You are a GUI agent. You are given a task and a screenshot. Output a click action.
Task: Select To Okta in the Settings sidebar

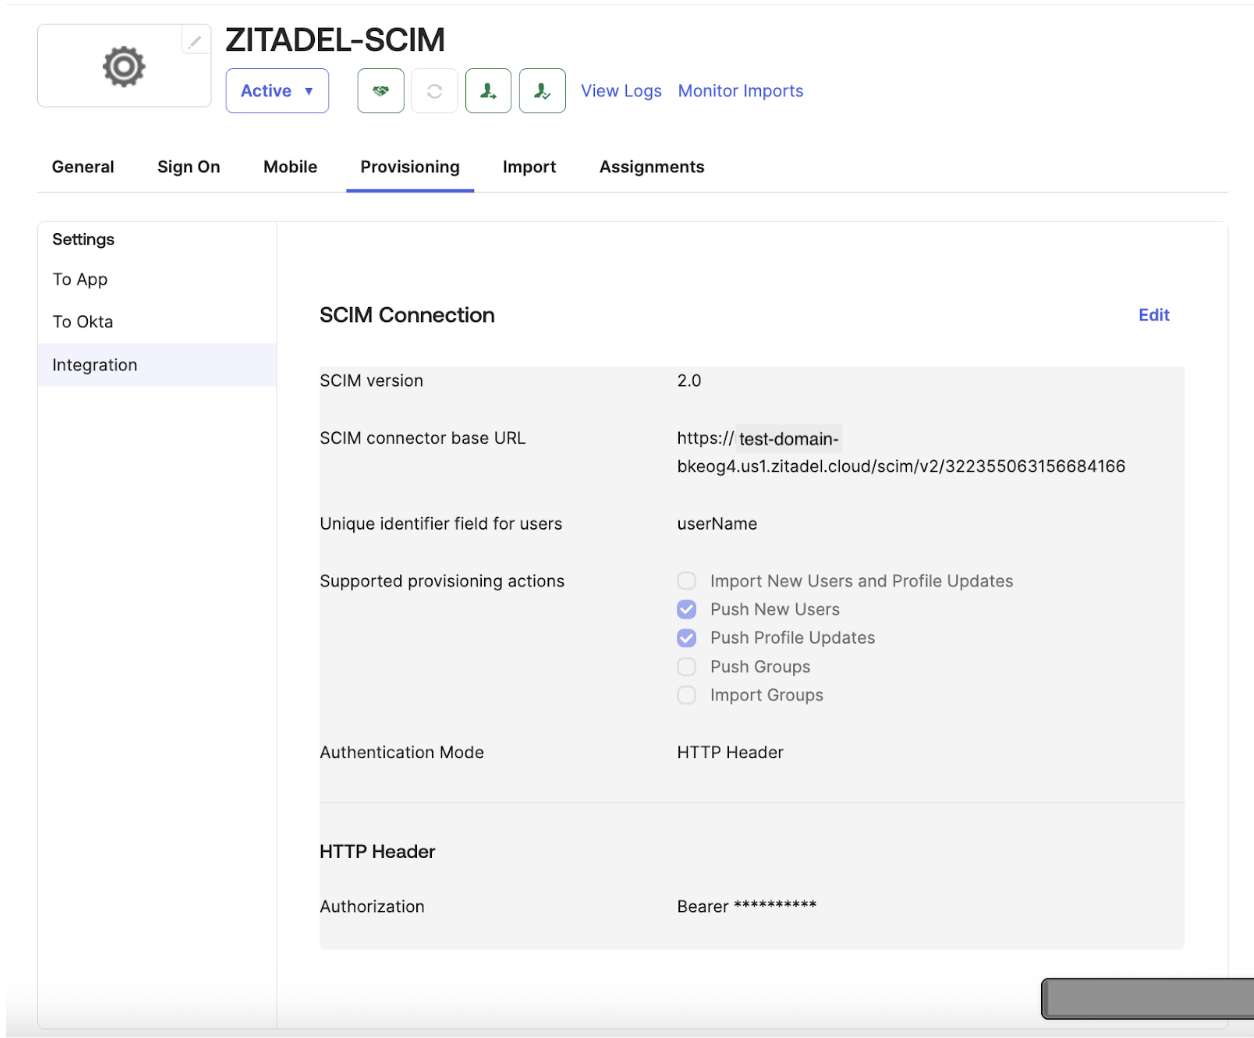click(x=83, y=321)
